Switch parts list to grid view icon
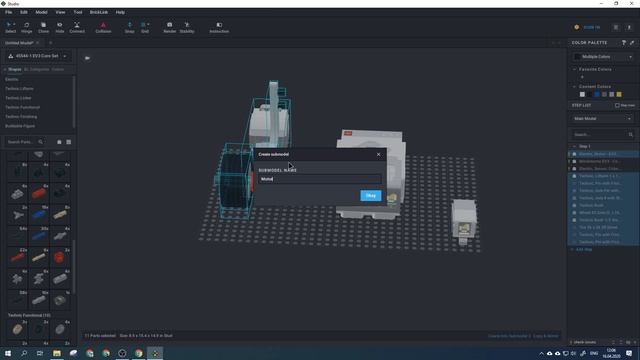Screen dimensions: 640x360 point(69,142)
